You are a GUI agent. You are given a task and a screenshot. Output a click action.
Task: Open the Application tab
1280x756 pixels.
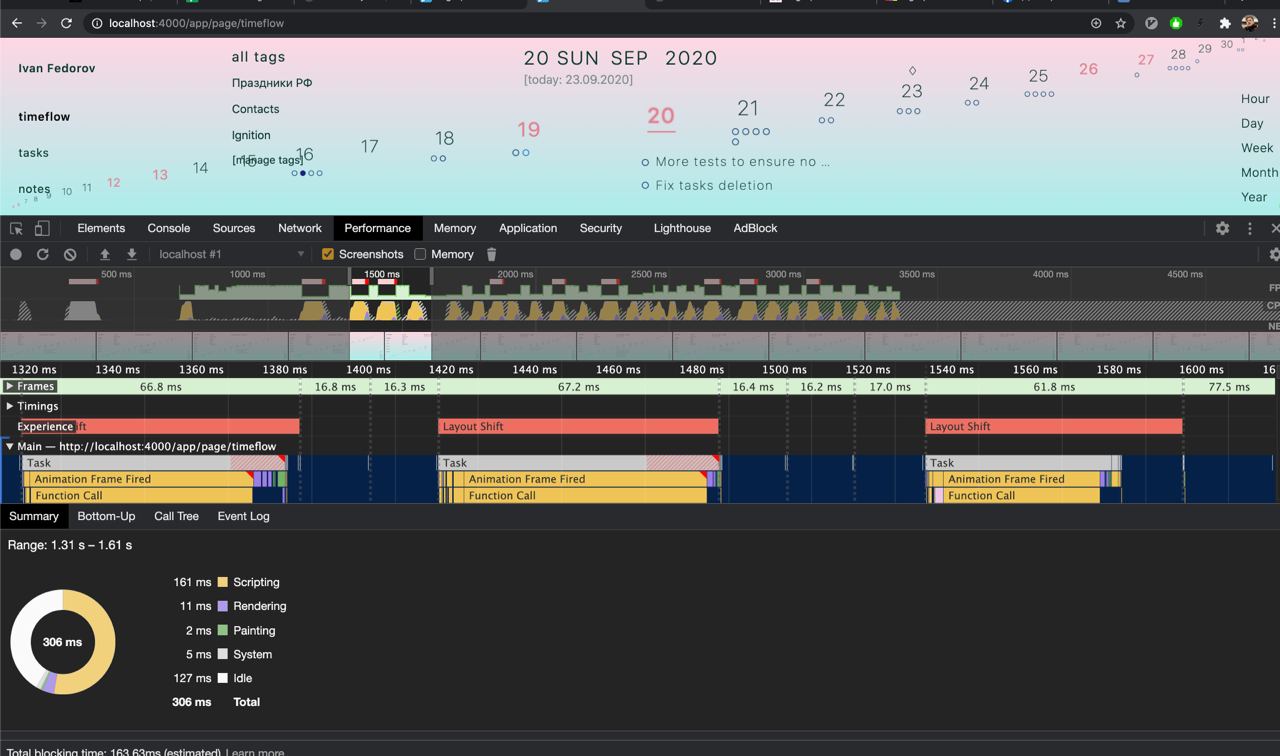(528, 229)
